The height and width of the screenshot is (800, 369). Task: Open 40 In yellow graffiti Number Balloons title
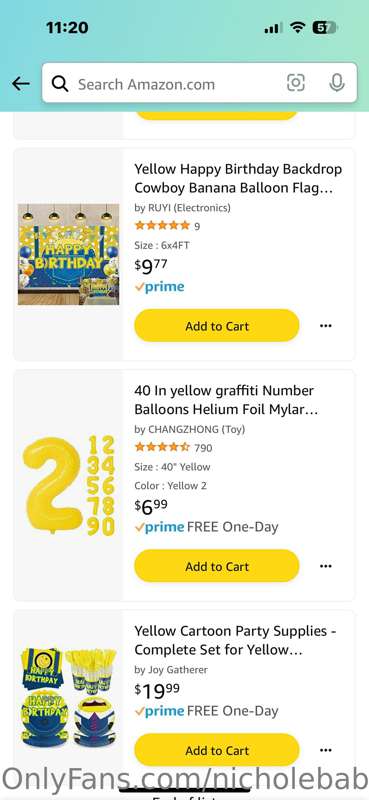[x=226, y=400]
